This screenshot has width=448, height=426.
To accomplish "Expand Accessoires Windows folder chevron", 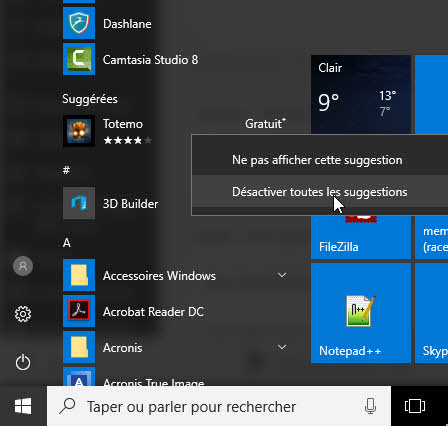I will tap(282, 275).
